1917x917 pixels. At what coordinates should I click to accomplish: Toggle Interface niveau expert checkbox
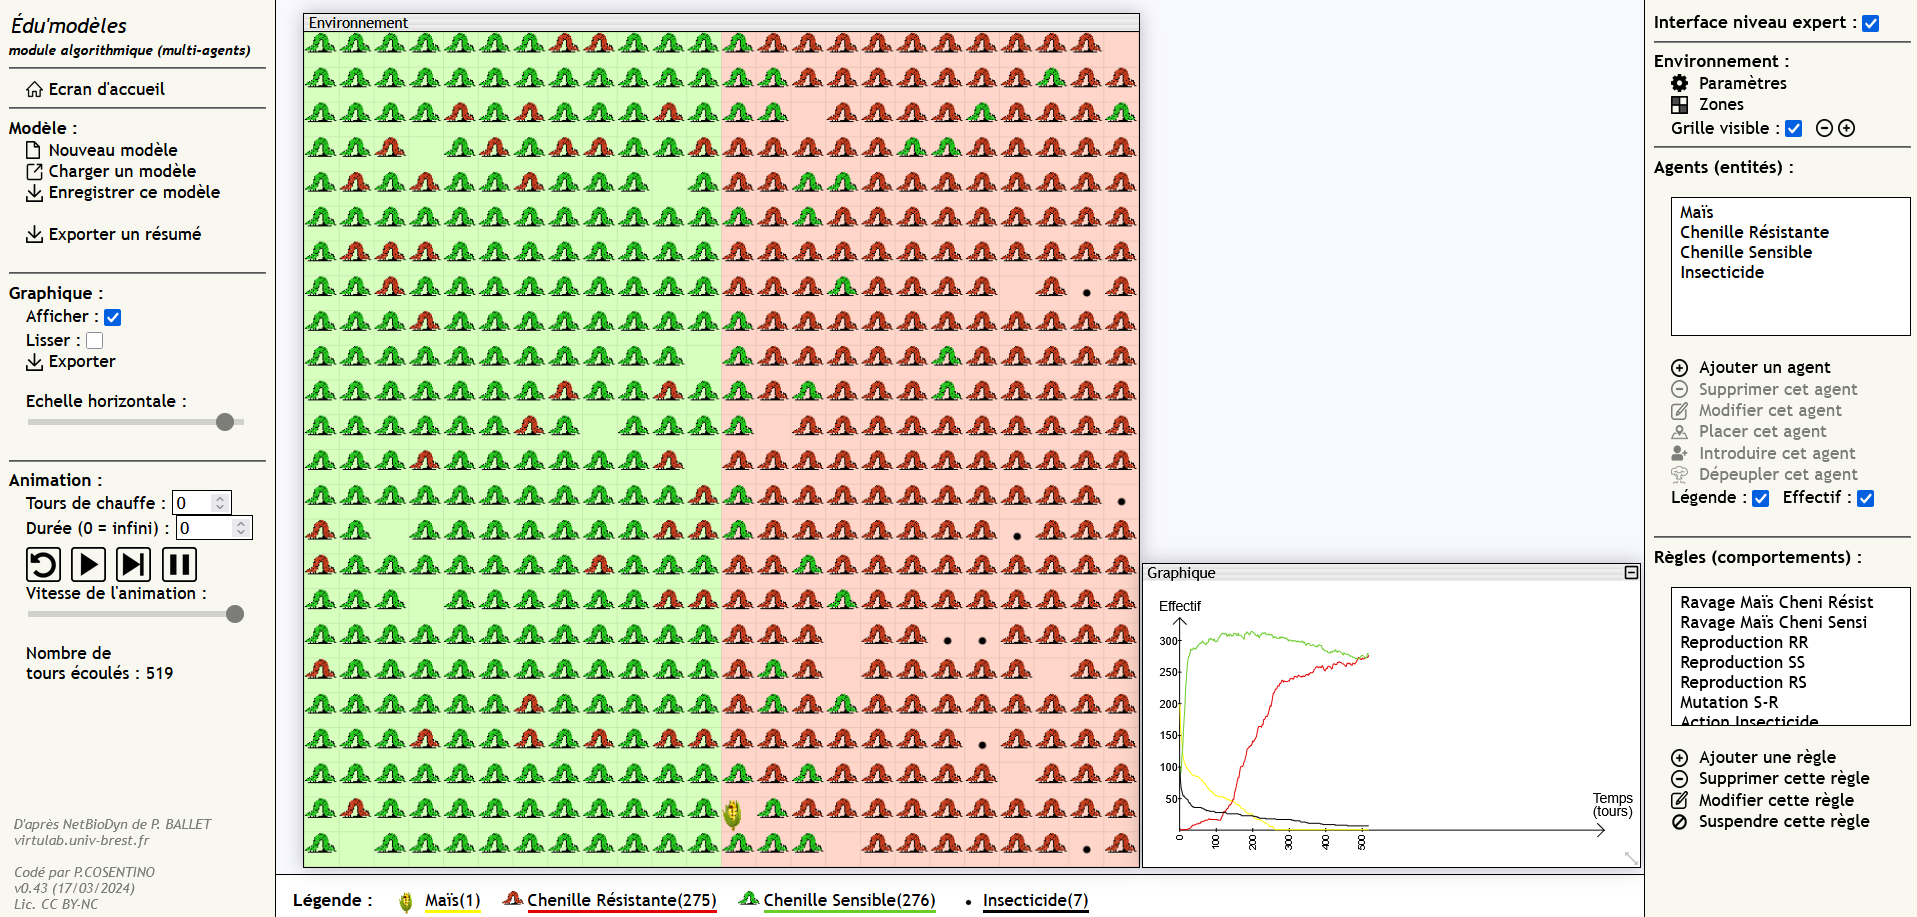tap(1871, 23)
